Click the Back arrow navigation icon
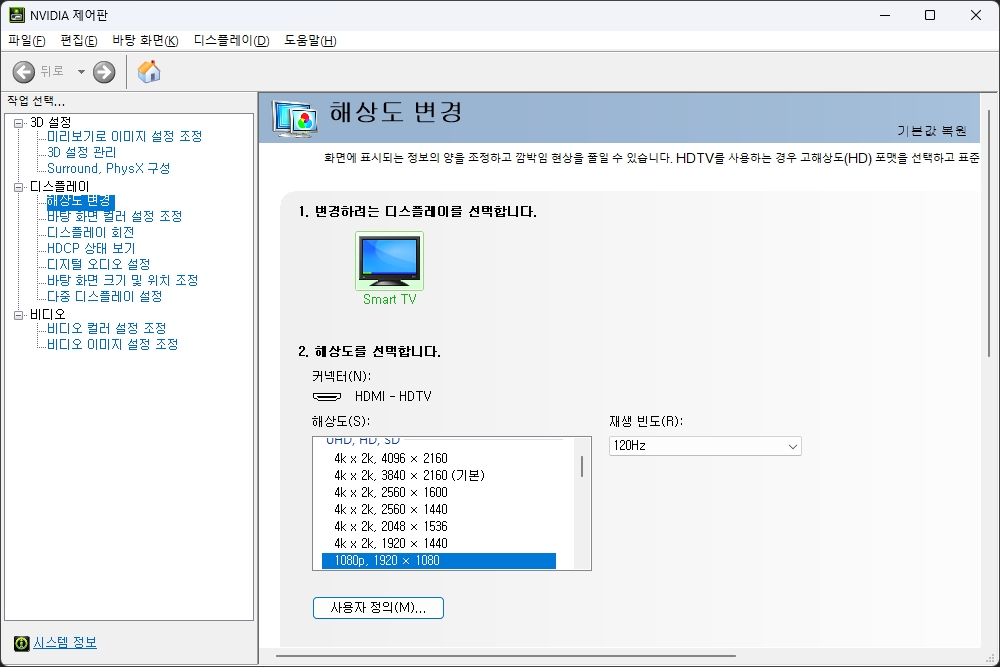The width and height of the screenshot is (1000, 667). tap(24, 71)
